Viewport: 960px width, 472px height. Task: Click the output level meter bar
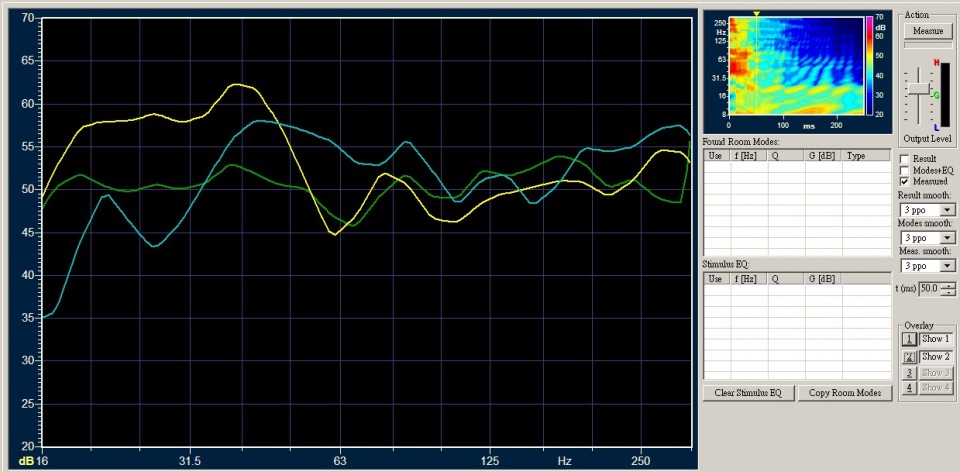pos(945,95)
